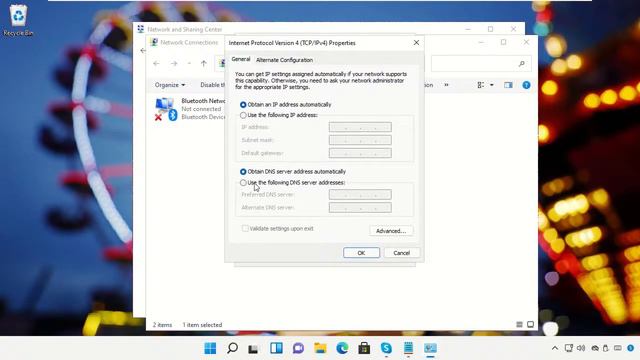
Task: Choose Use the following DNS server addresses
Action: coord(243,183)
